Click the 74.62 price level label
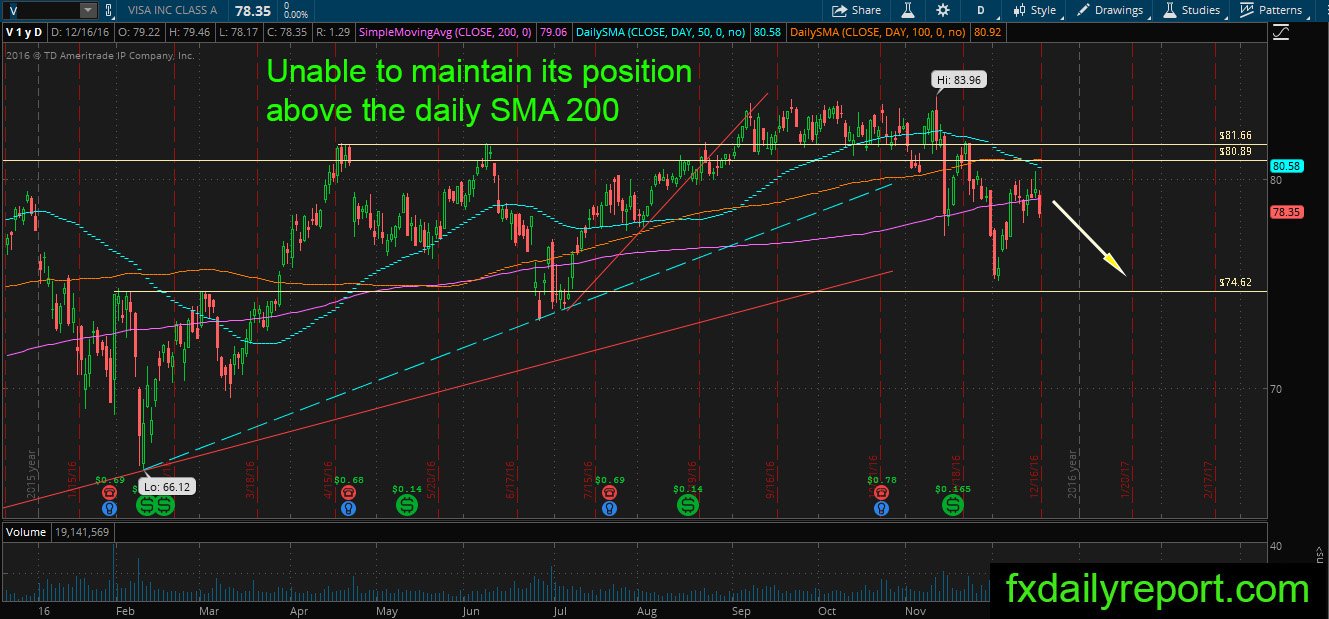 1236,283
